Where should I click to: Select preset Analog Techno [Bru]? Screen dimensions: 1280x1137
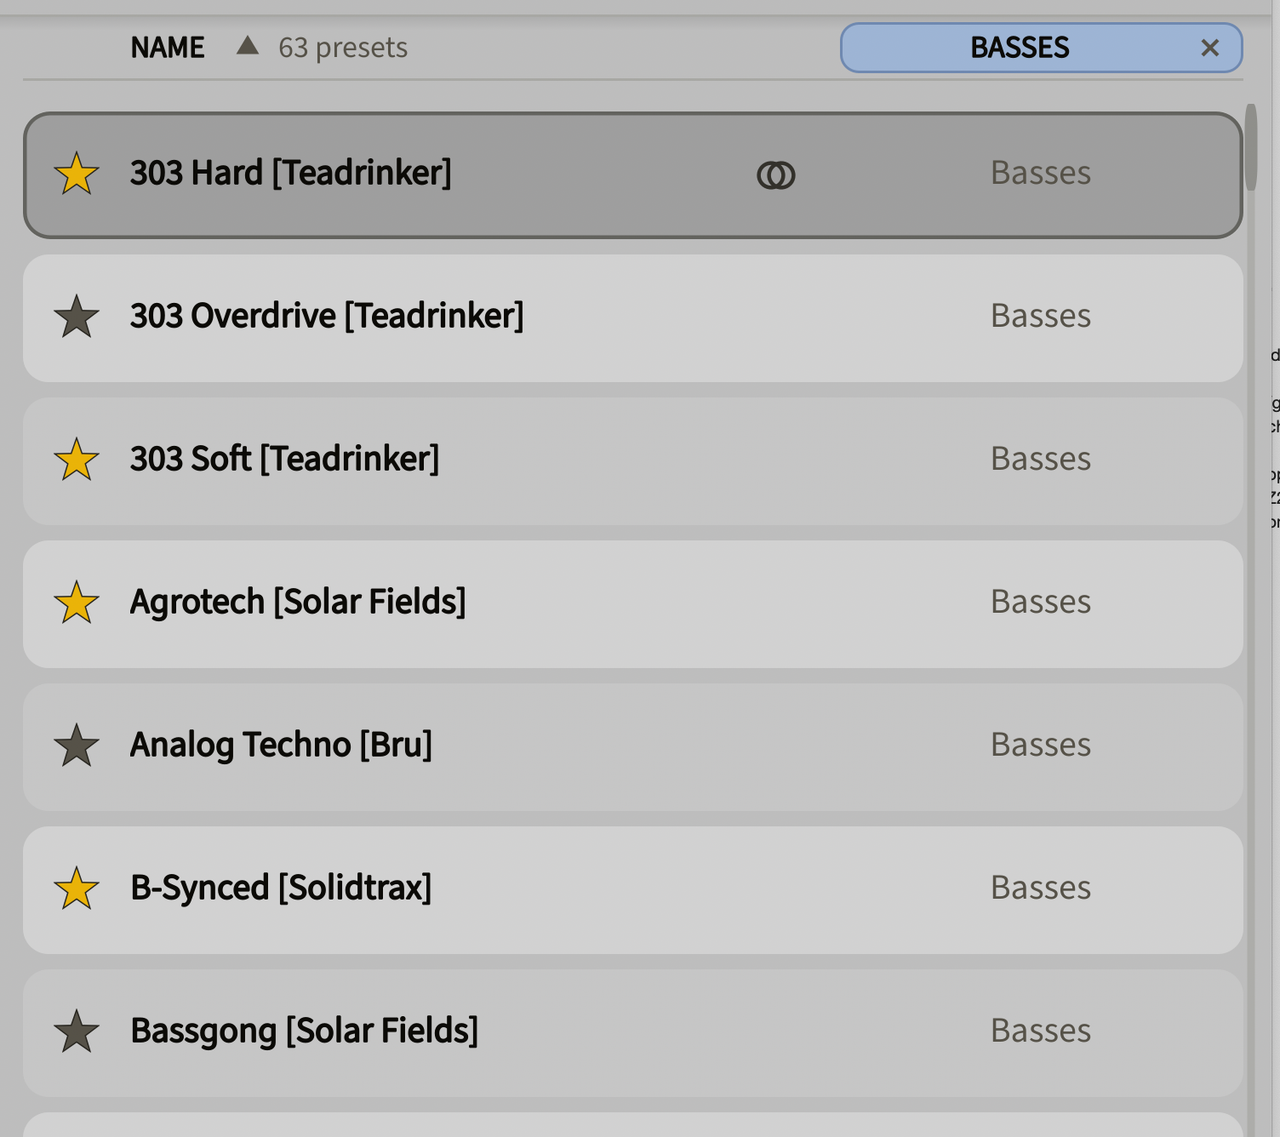tap(633, 747)
